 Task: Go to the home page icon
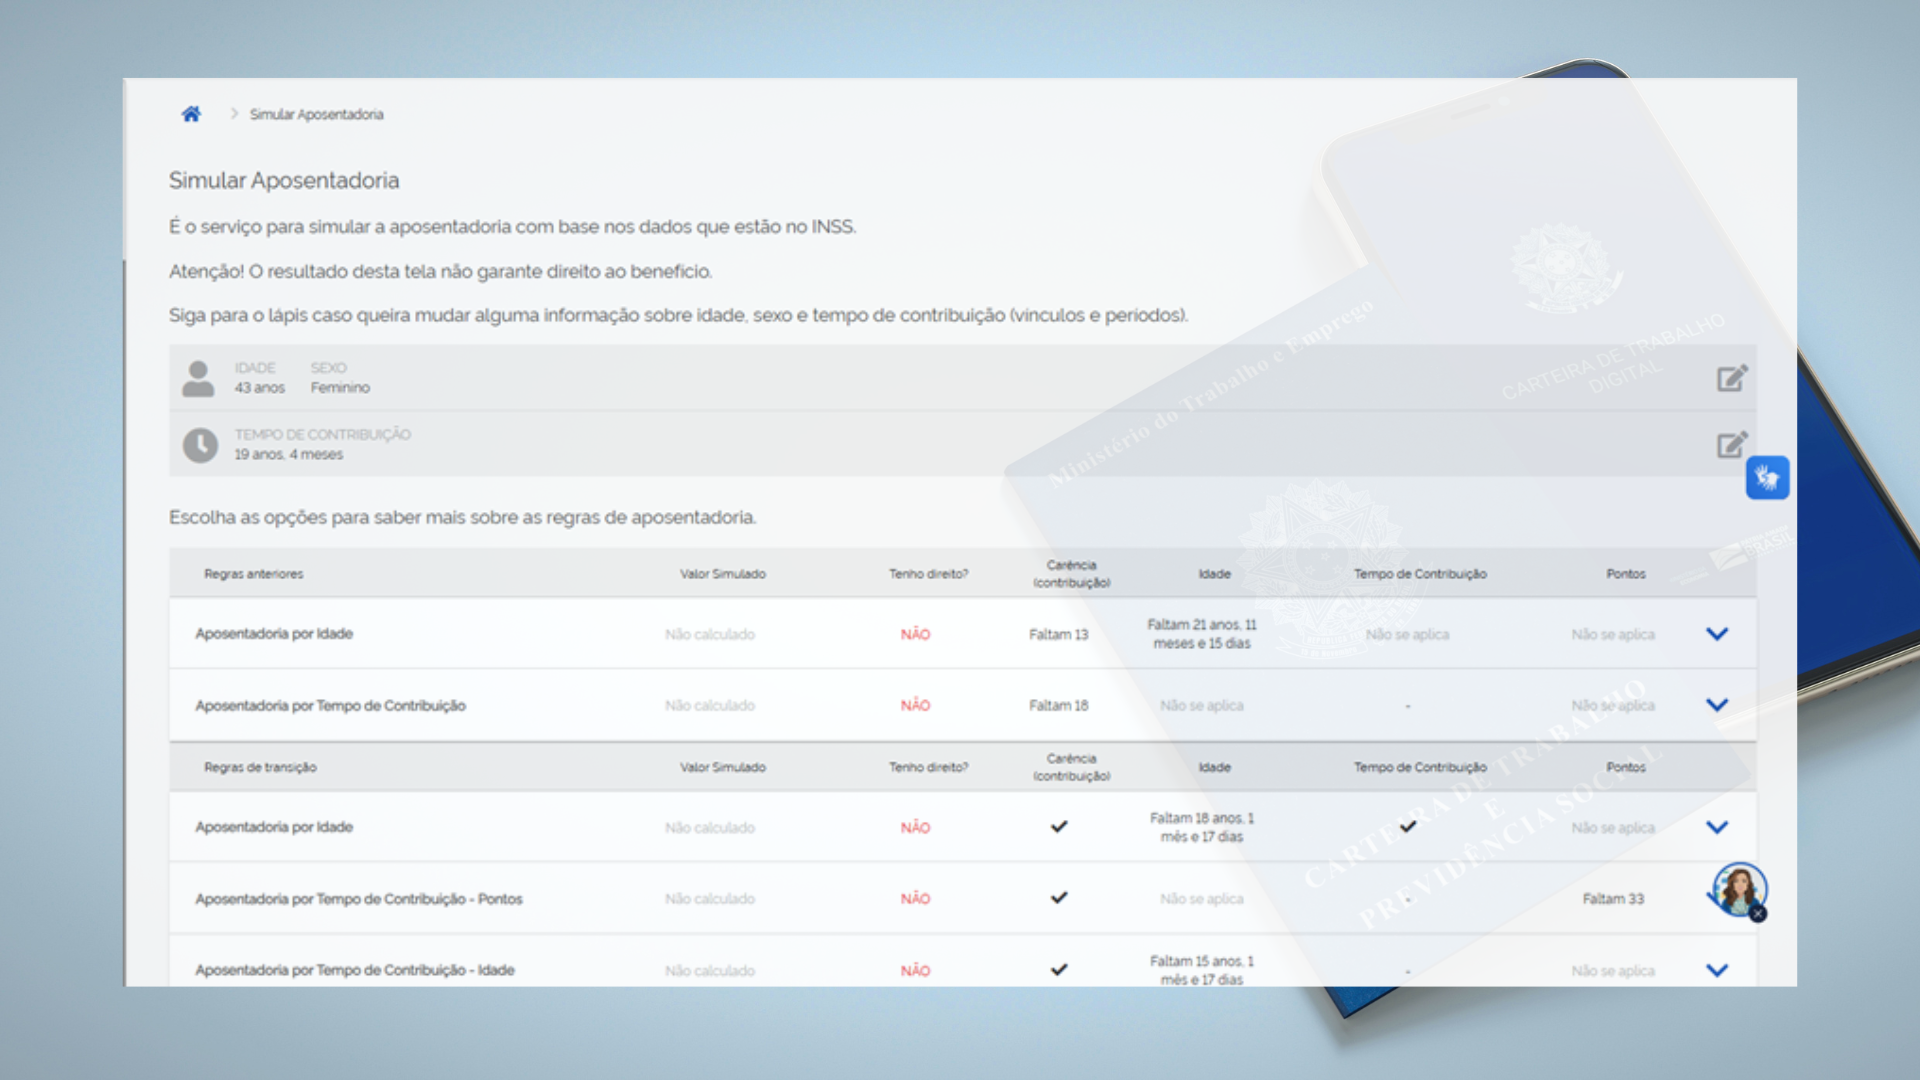coord(191,114)
